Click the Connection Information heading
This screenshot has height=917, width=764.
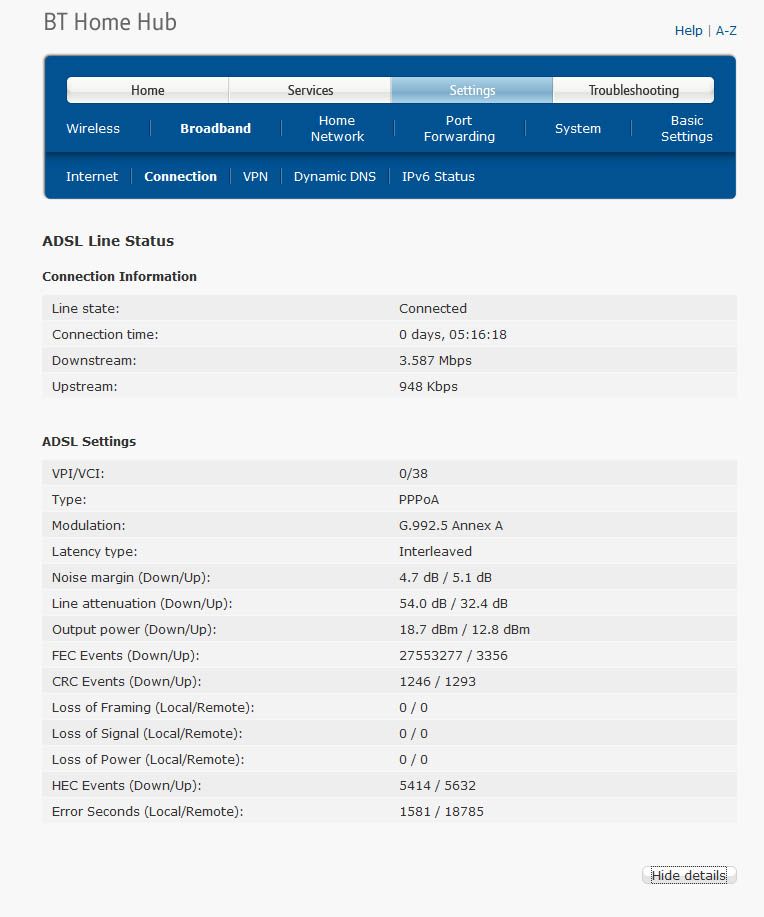coord(119,277)
